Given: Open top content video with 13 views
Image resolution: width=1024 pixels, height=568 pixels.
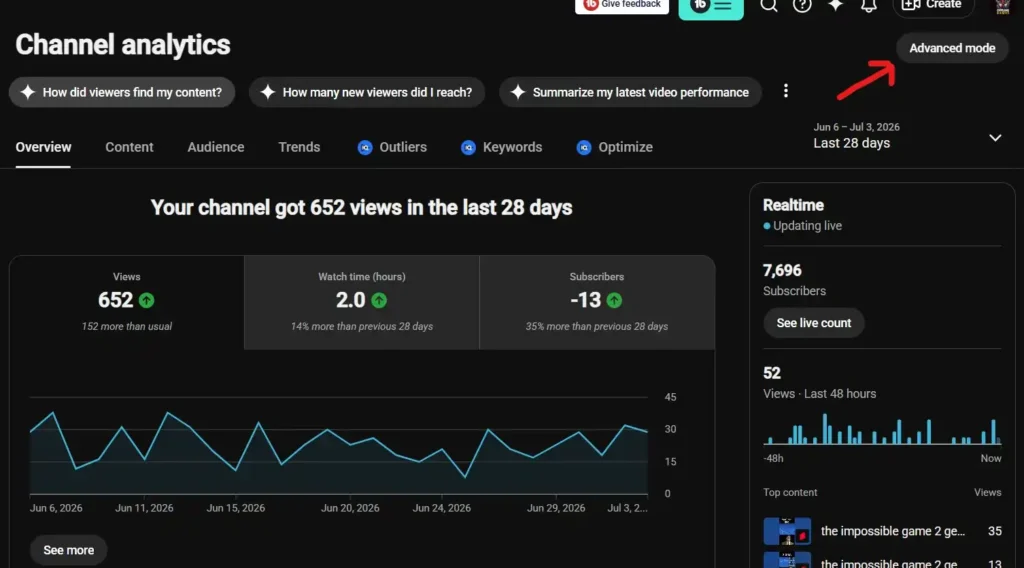Looking at the screenshot, I should [x=882, y=561].
